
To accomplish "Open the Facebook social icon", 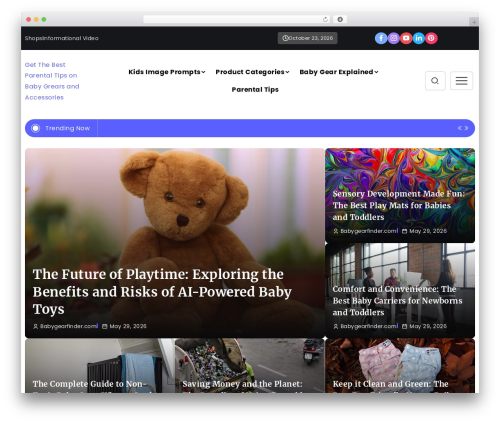I will 381,38.
